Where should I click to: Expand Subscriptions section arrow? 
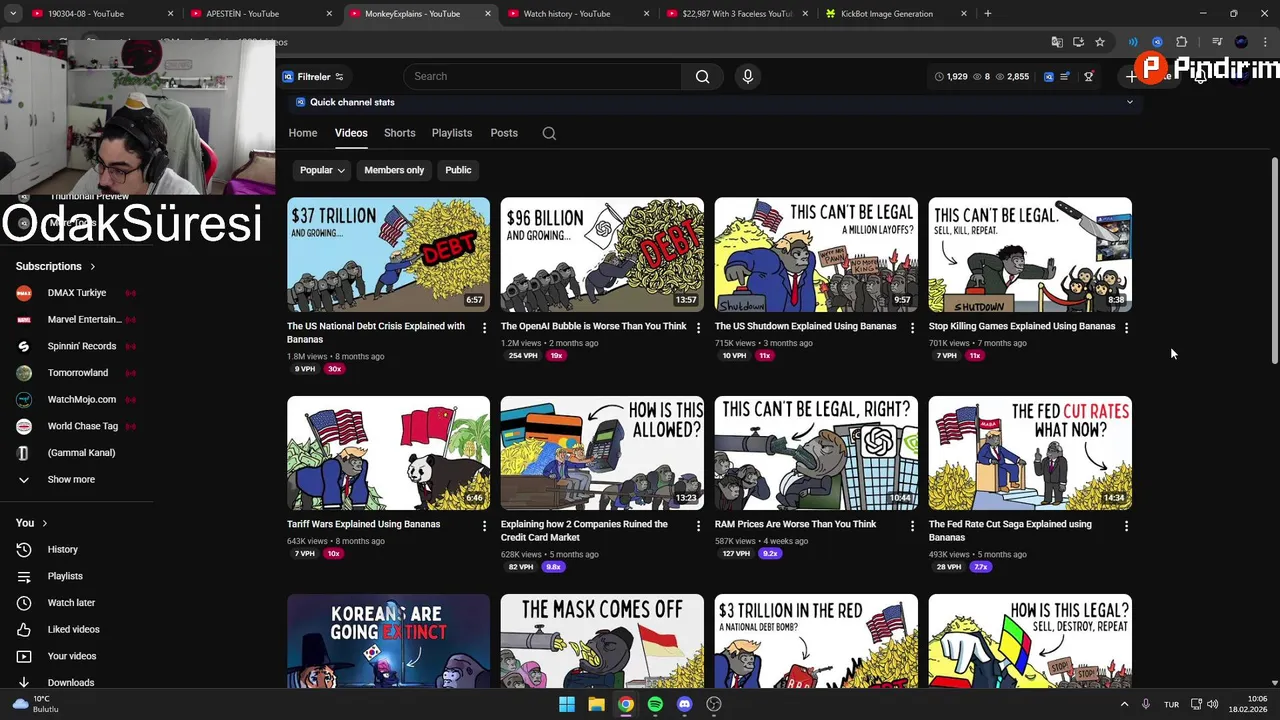(93, 267)
